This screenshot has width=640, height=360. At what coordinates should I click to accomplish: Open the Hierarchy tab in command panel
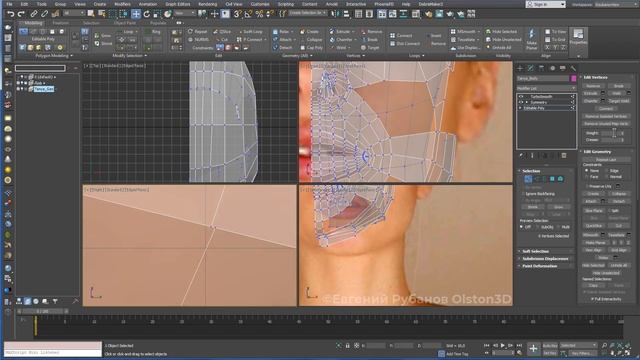click(x=541, y=68)
